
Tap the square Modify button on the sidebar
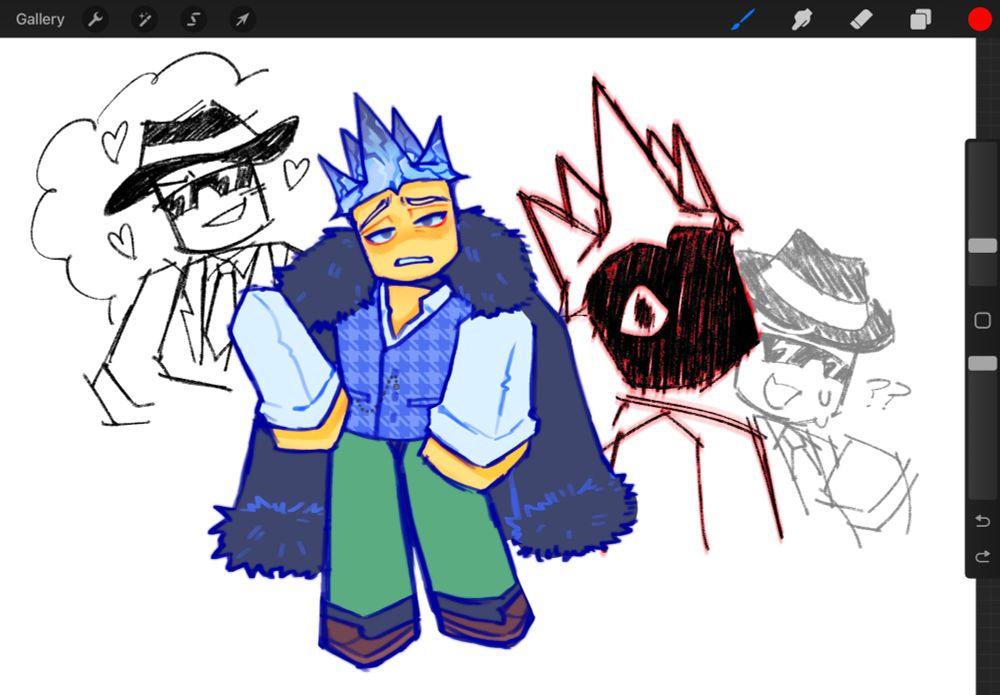[983, 320]
